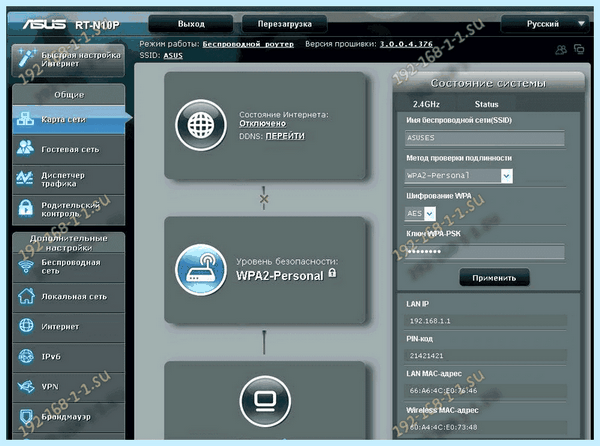Click the Родительский контроль padlock icon
Screen dimensions: 600x446
(26, 209)
